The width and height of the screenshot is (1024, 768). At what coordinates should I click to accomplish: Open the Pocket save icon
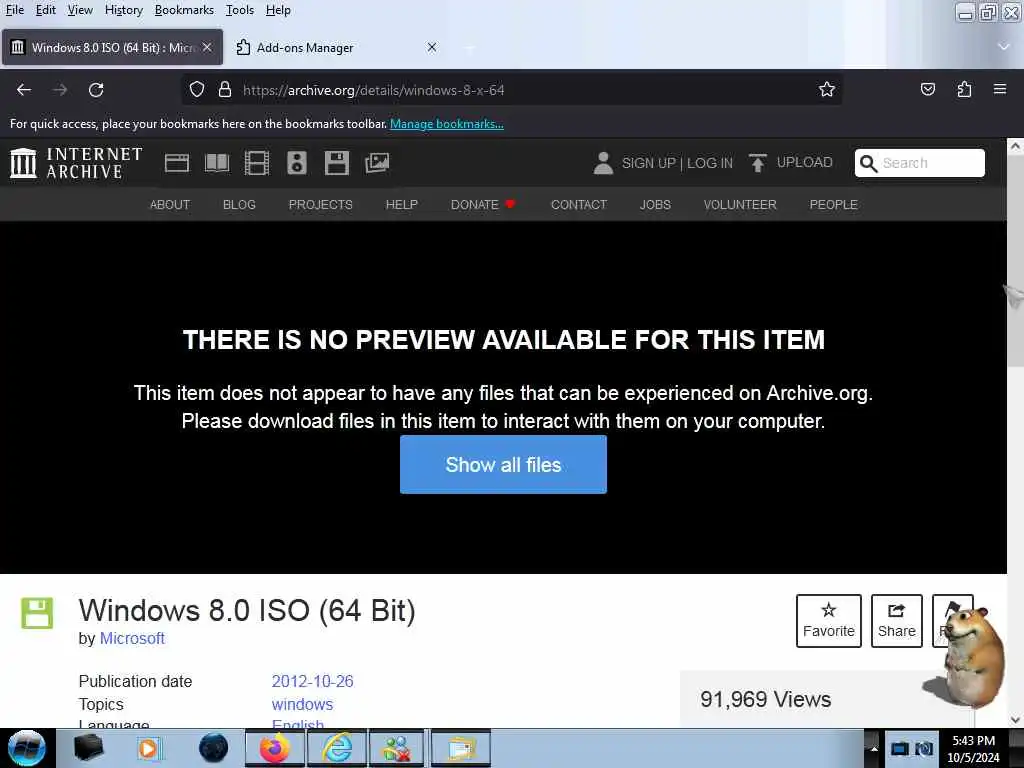point(927,89)
